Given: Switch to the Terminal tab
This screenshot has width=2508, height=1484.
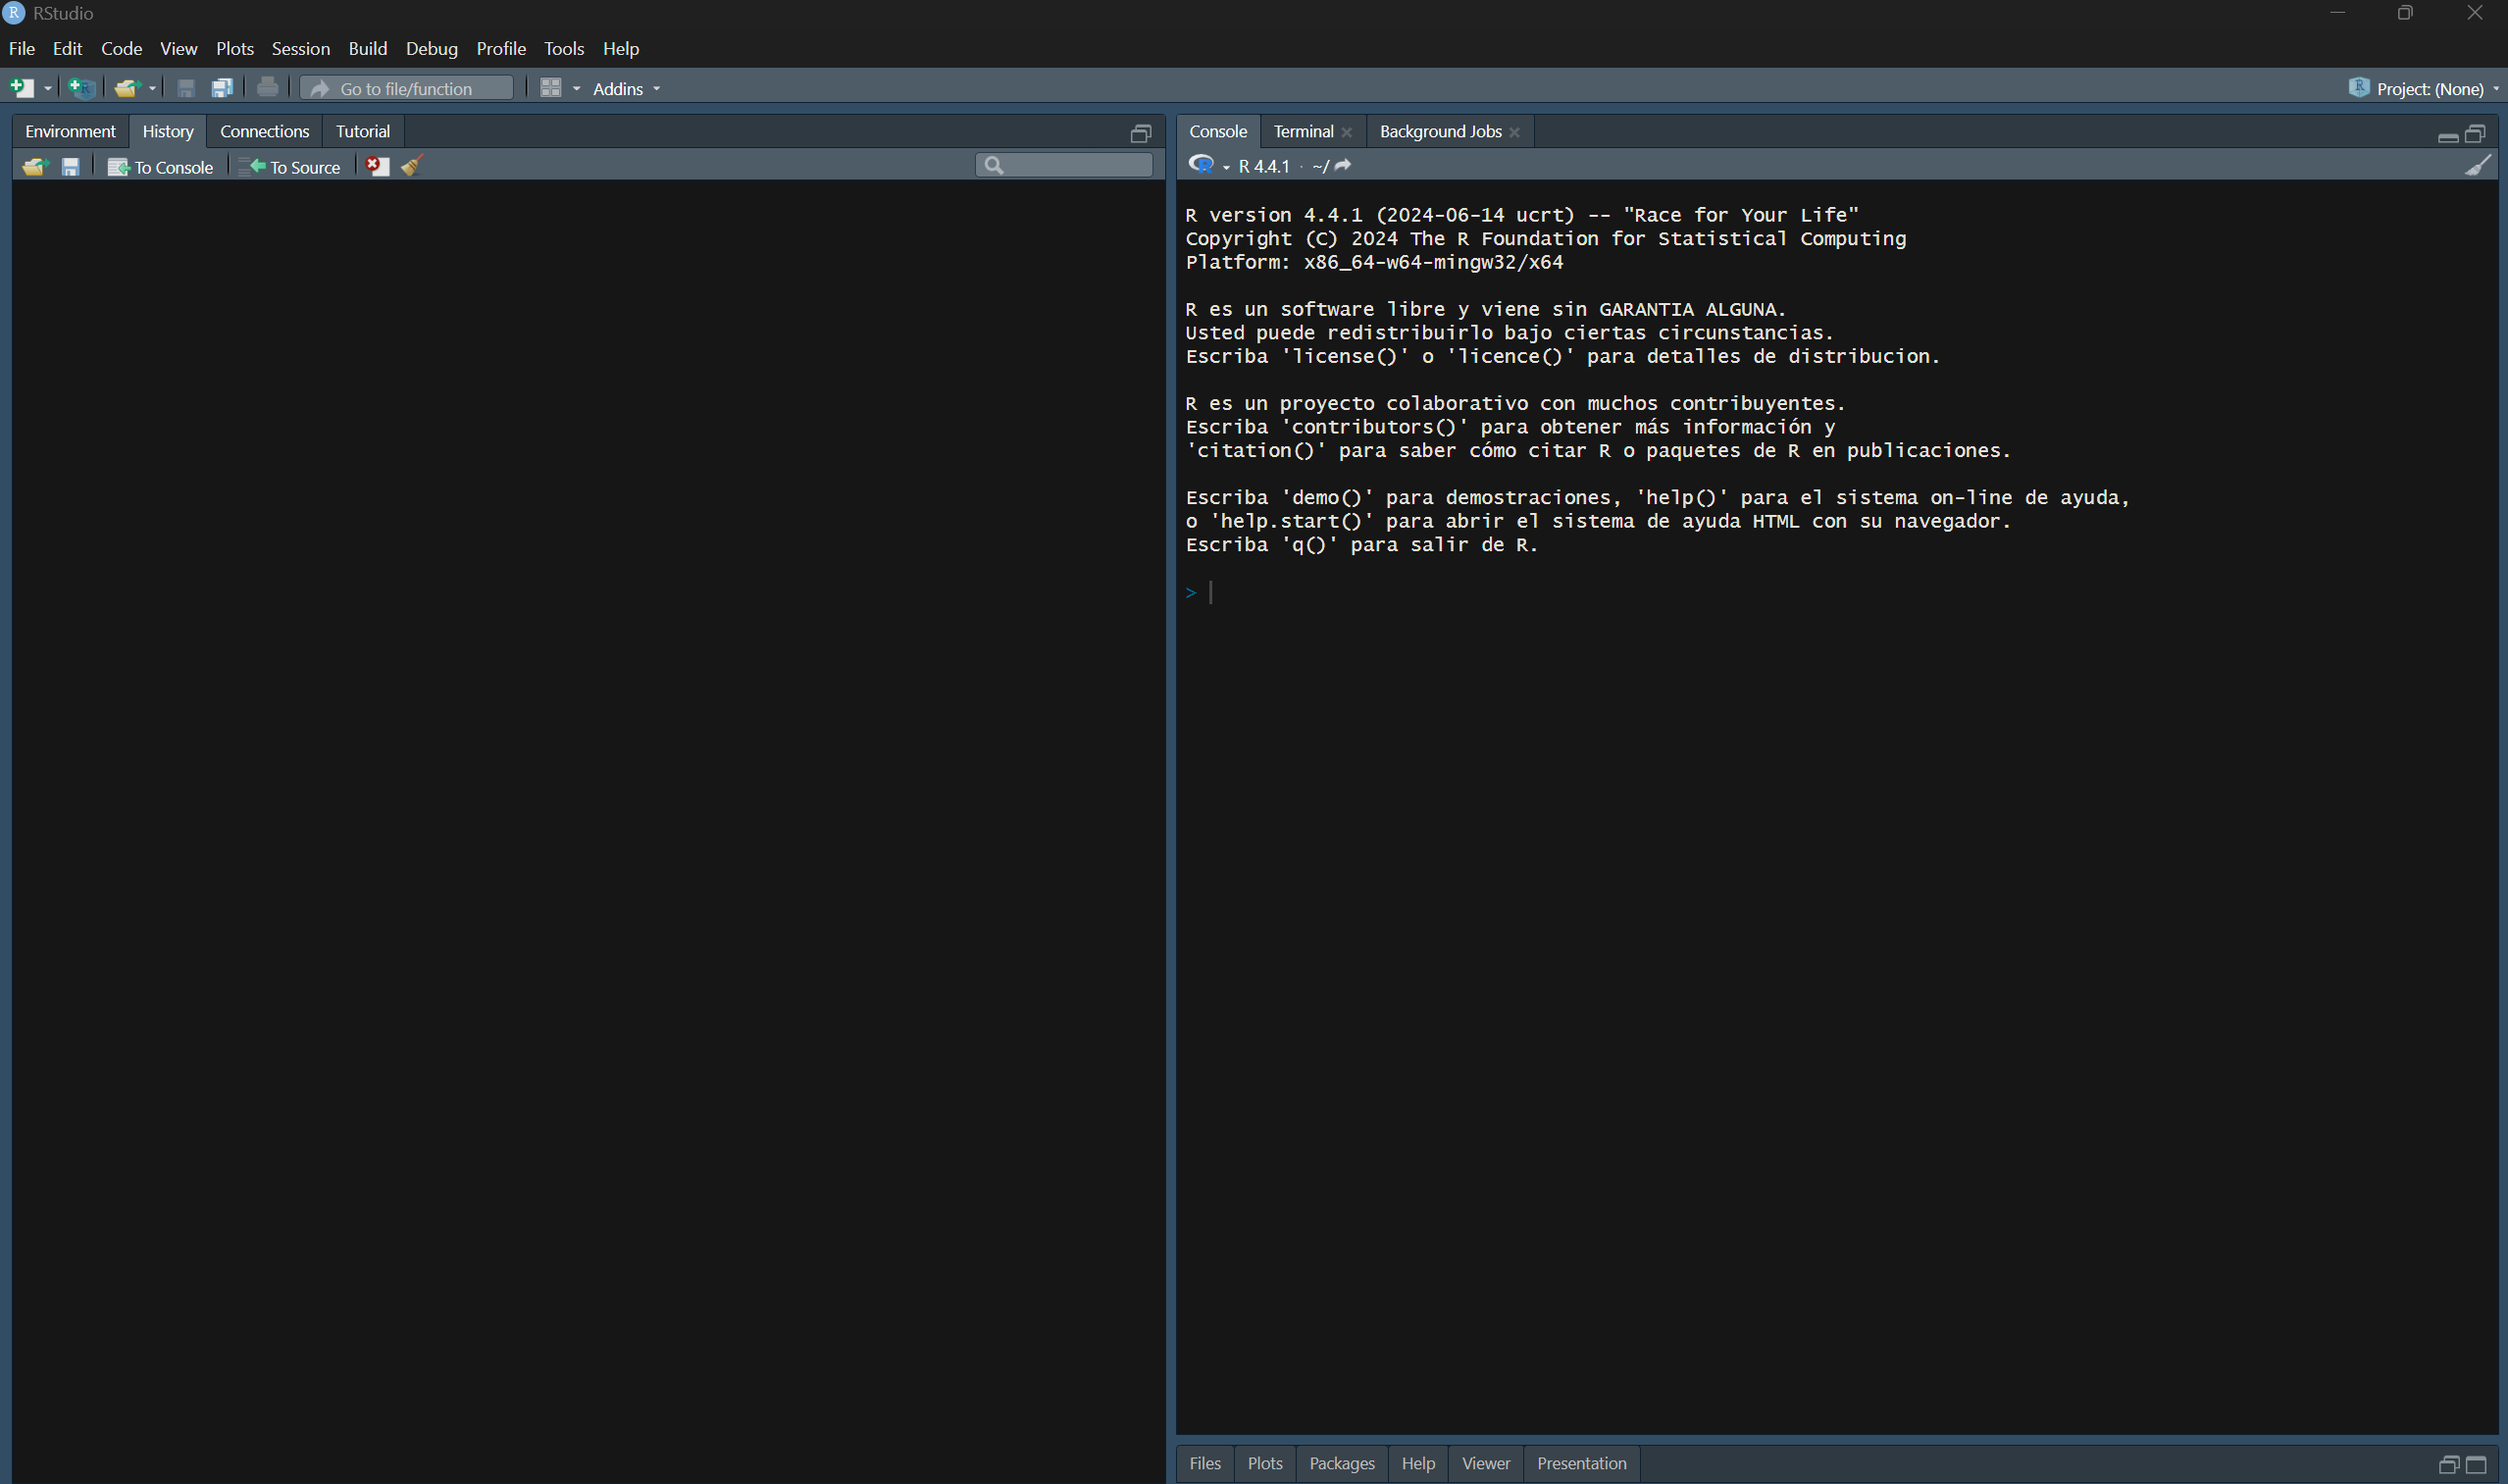Looking at the screenshot, I should [1303, 131].
